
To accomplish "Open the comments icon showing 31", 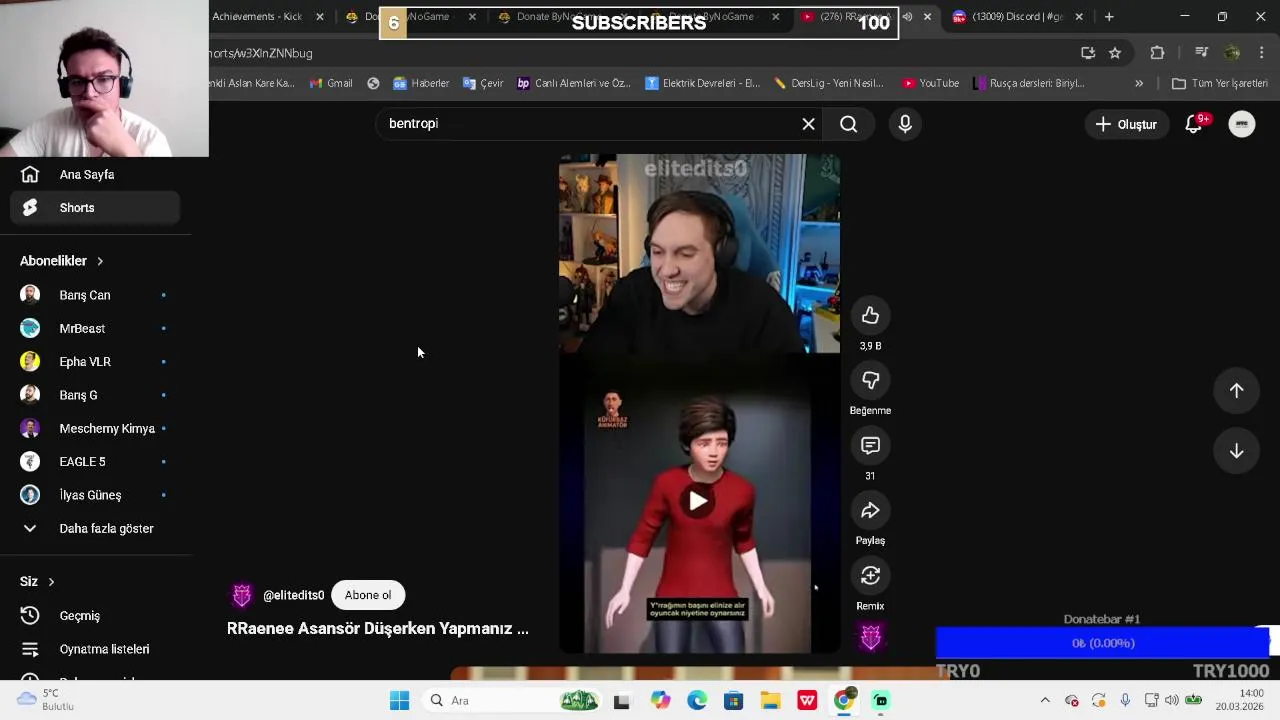I will click(x=870, y=446).
